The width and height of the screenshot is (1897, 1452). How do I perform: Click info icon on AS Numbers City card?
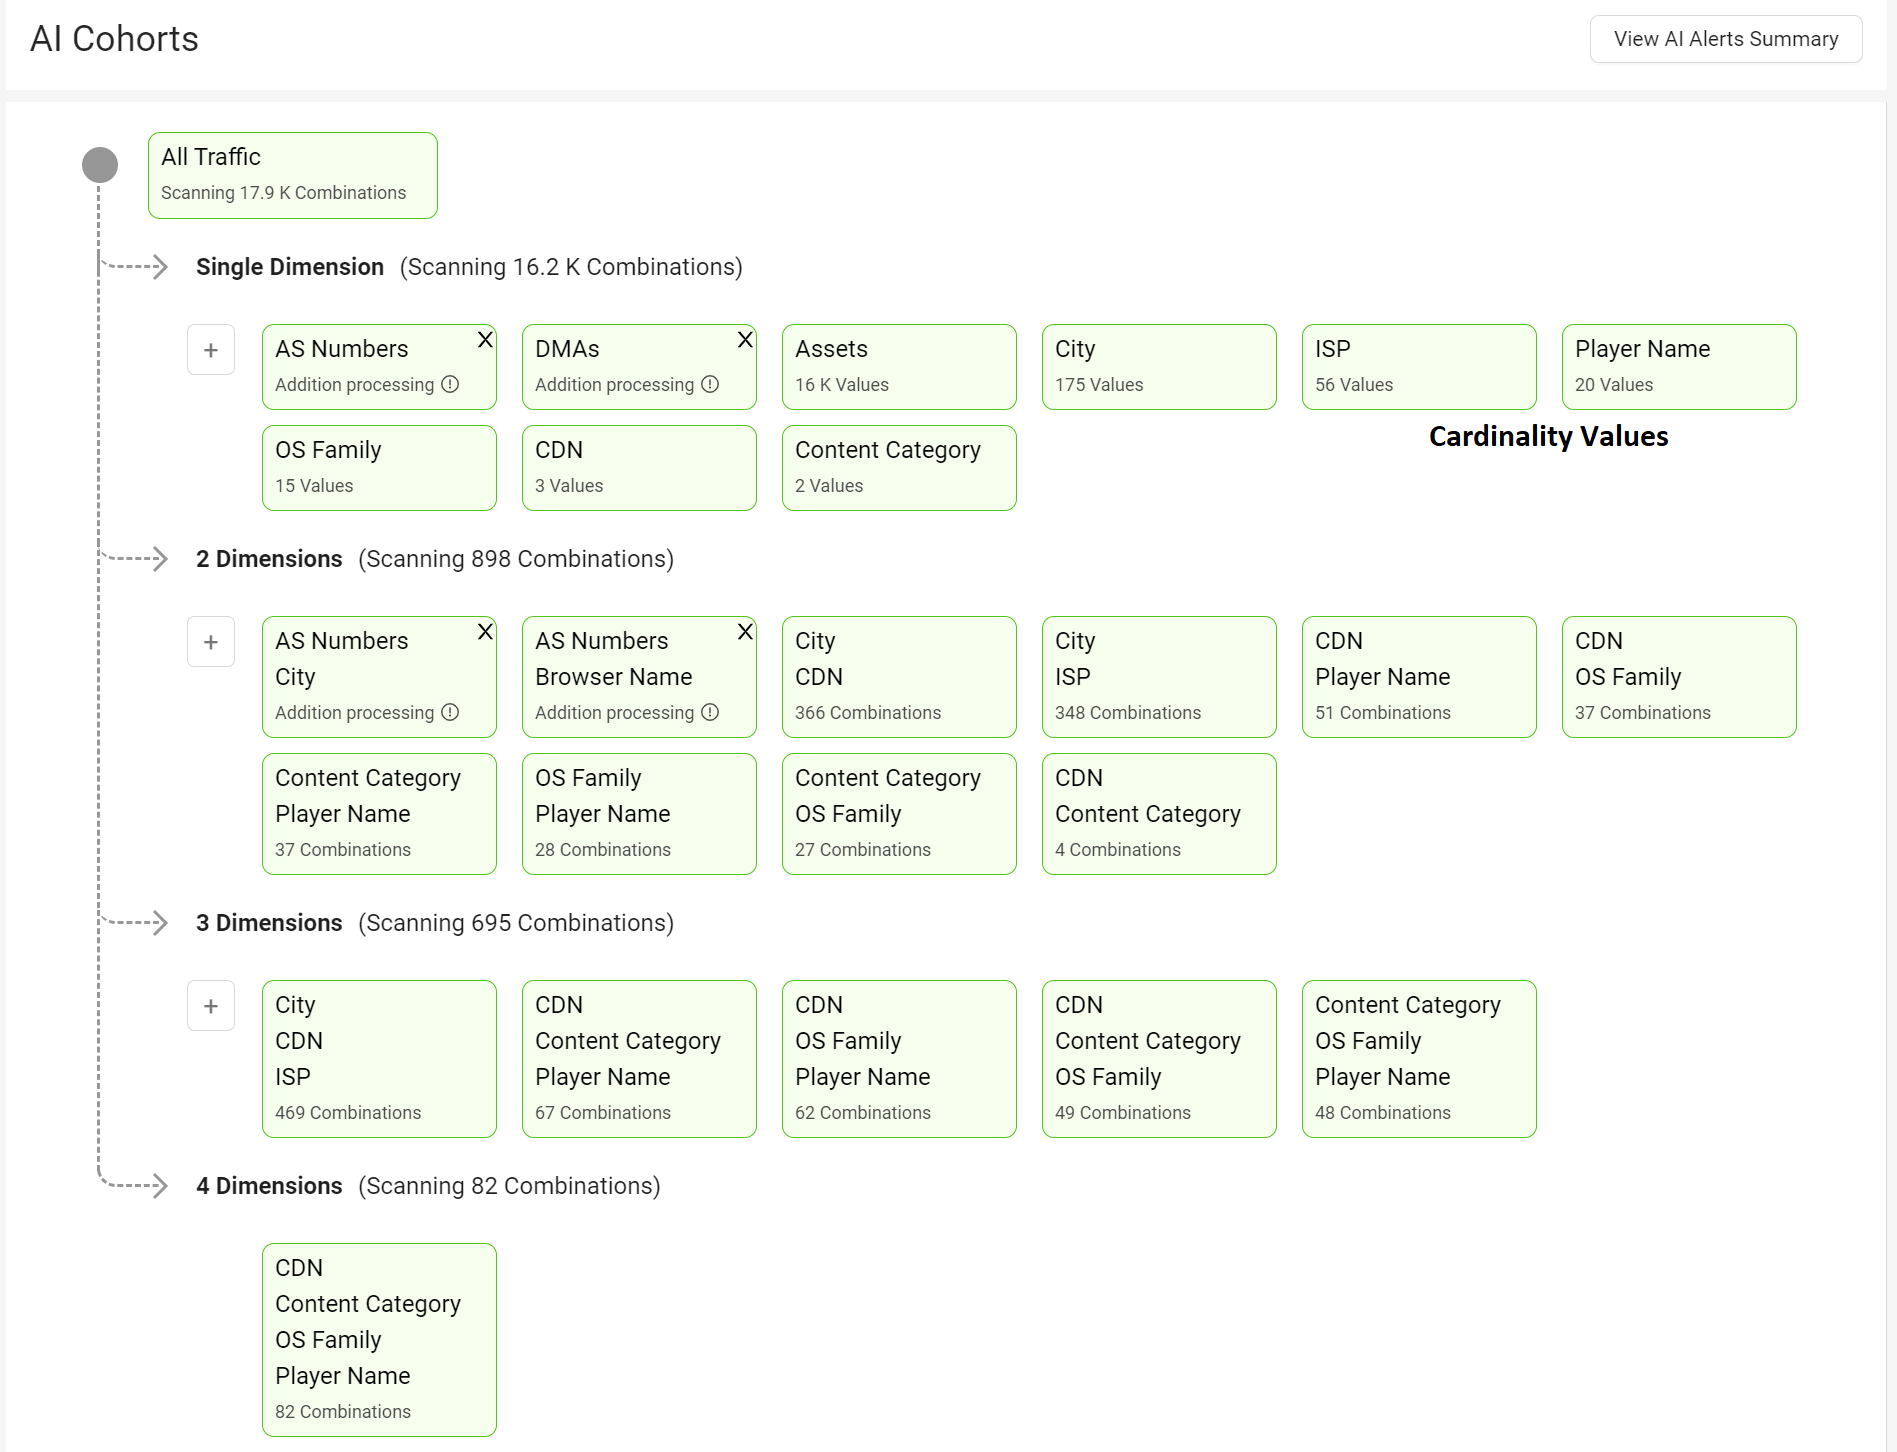coord(450,712)
